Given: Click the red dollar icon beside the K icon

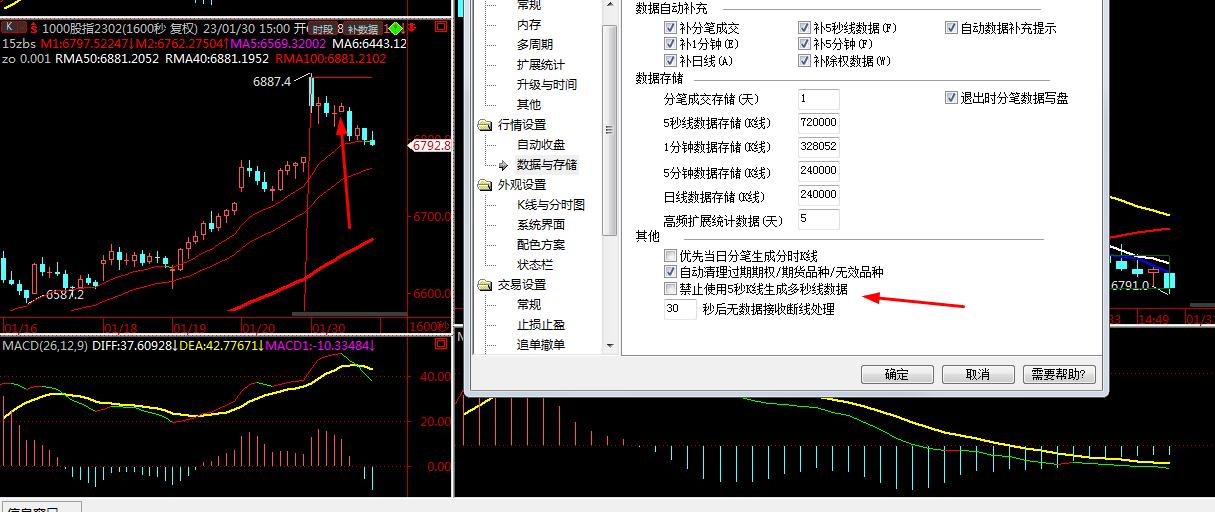Looking at the screenshot, I should pos(31,28).
